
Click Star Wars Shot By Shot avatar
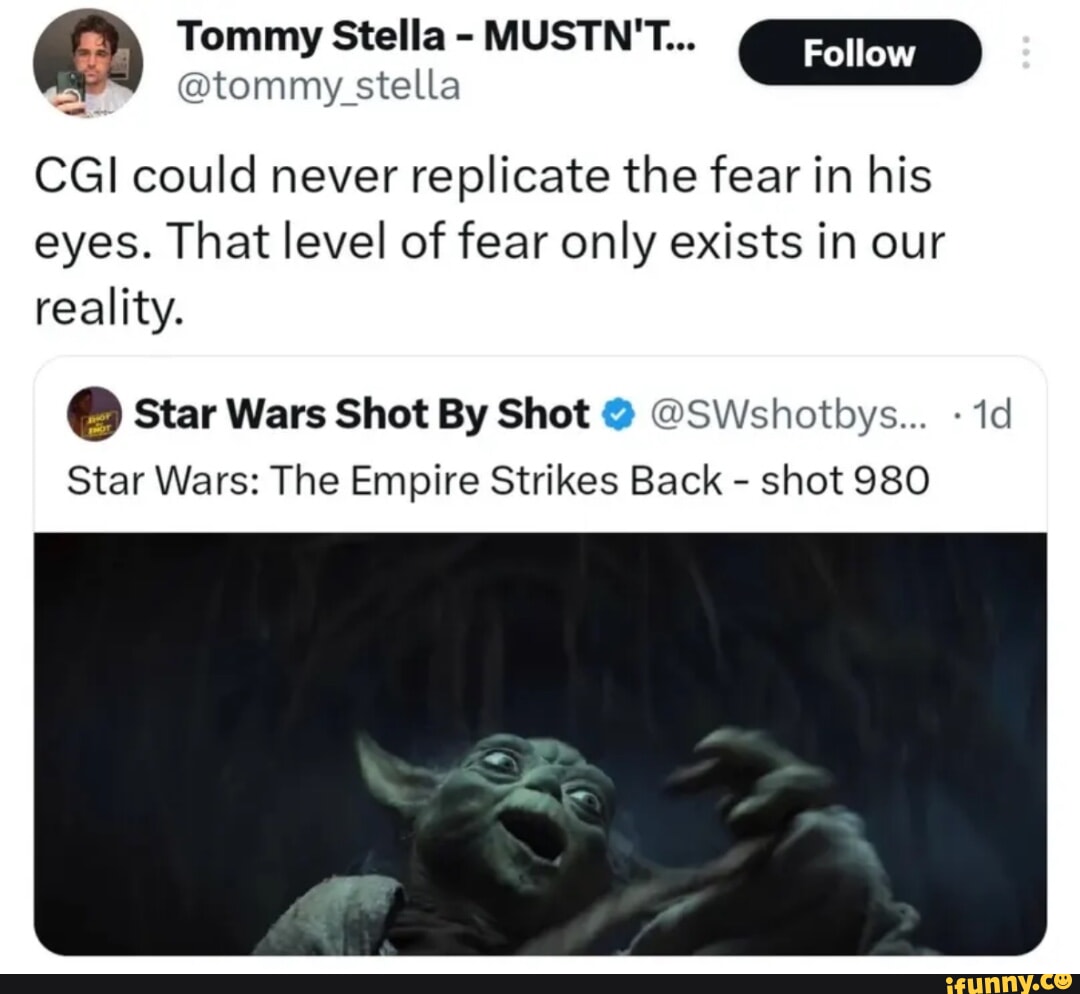94,413
